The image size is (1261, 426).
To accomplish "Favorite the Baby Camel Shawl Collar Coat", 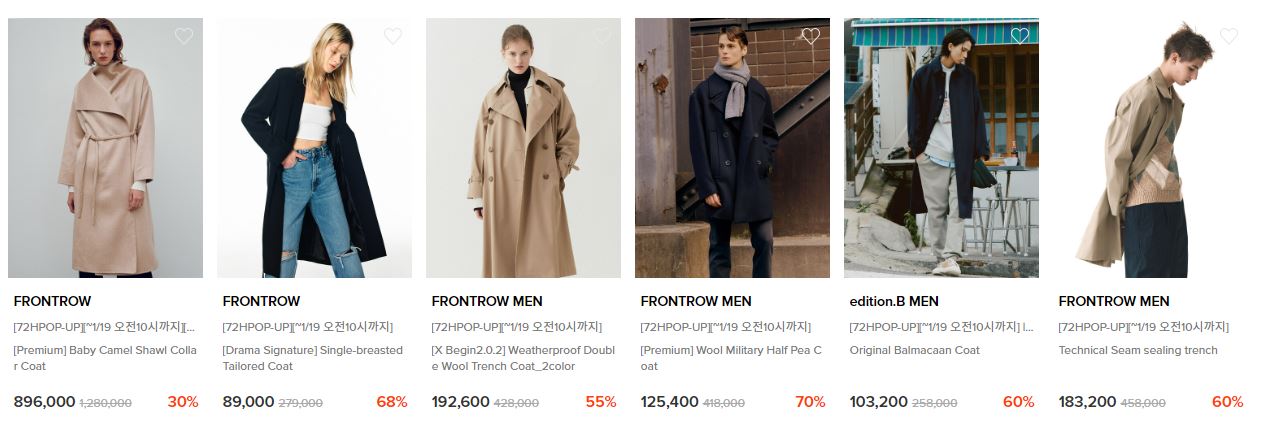I will tap(184, 36).
